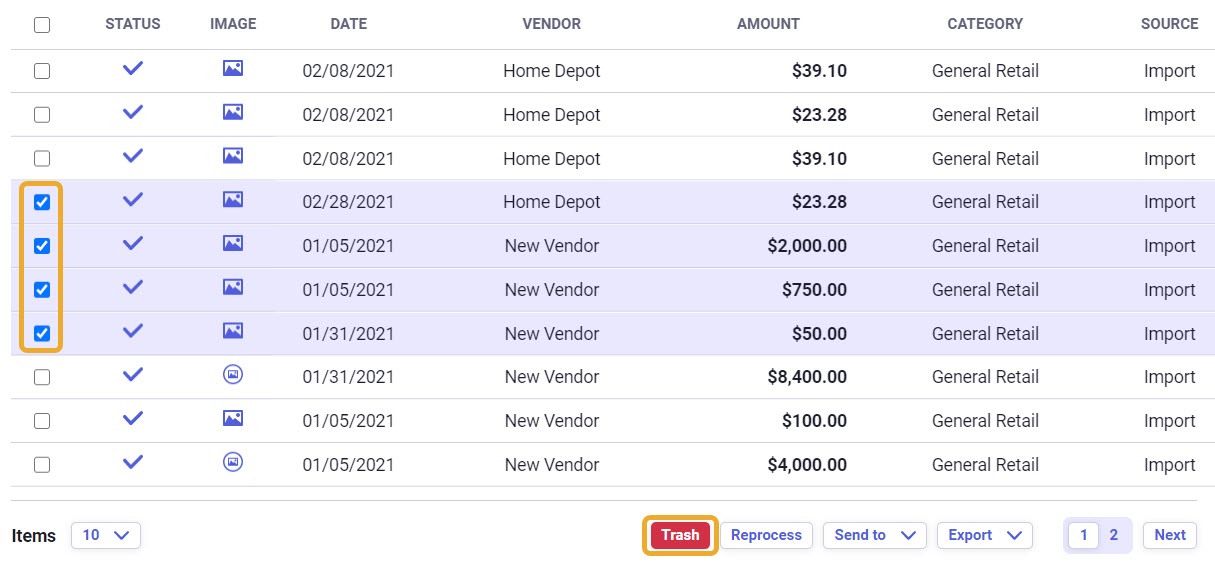Click the Reprocess button
The width and height of the screenshot is (1215, 565).
[766, 535]
